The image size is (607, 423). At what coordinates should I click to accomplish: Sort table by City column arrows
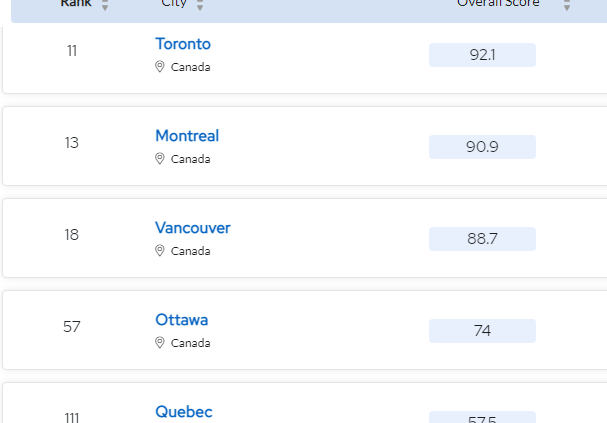click(200, 5)
